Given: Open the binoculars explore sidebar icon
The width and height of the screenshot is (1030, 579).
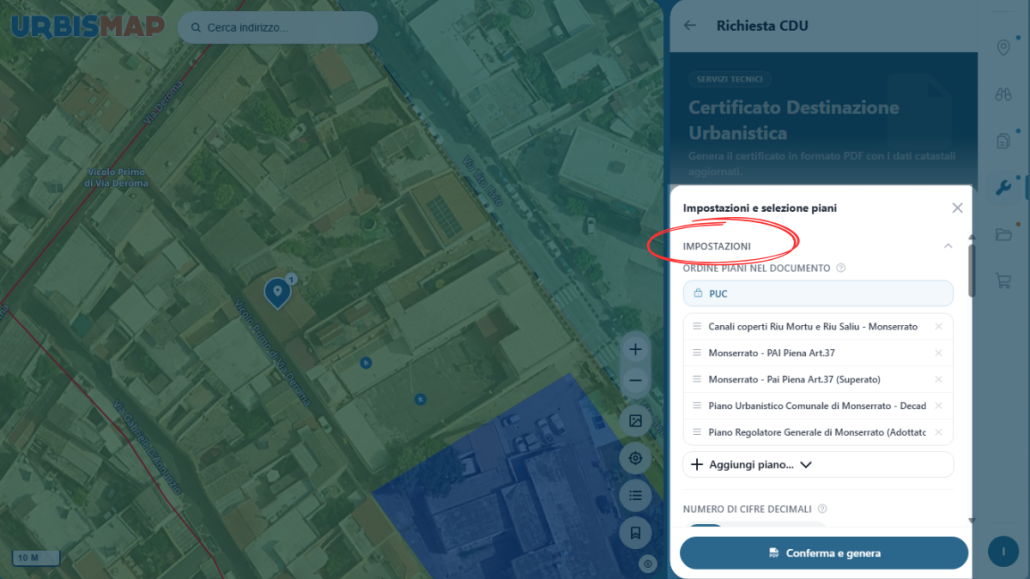Looking at the screenshot, I should click(x=1003, y=95).
